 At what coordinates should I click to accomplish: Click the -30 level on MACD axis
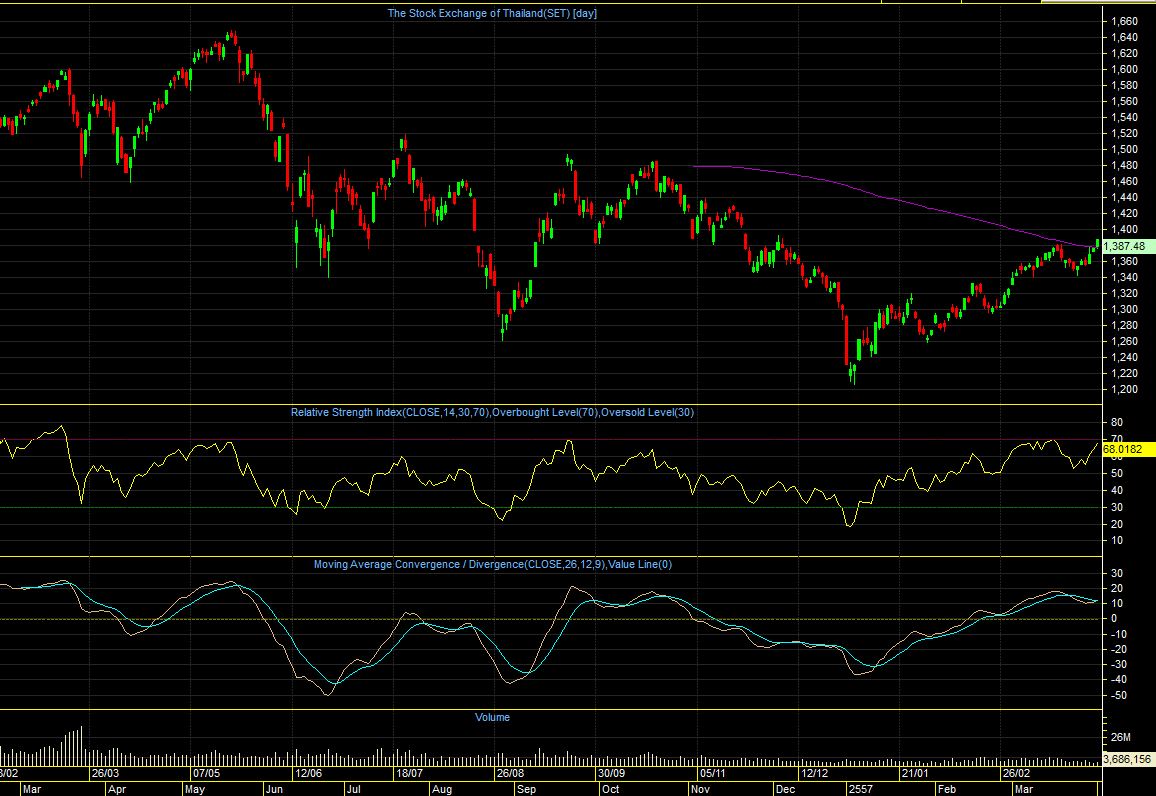coord(1117,664)
